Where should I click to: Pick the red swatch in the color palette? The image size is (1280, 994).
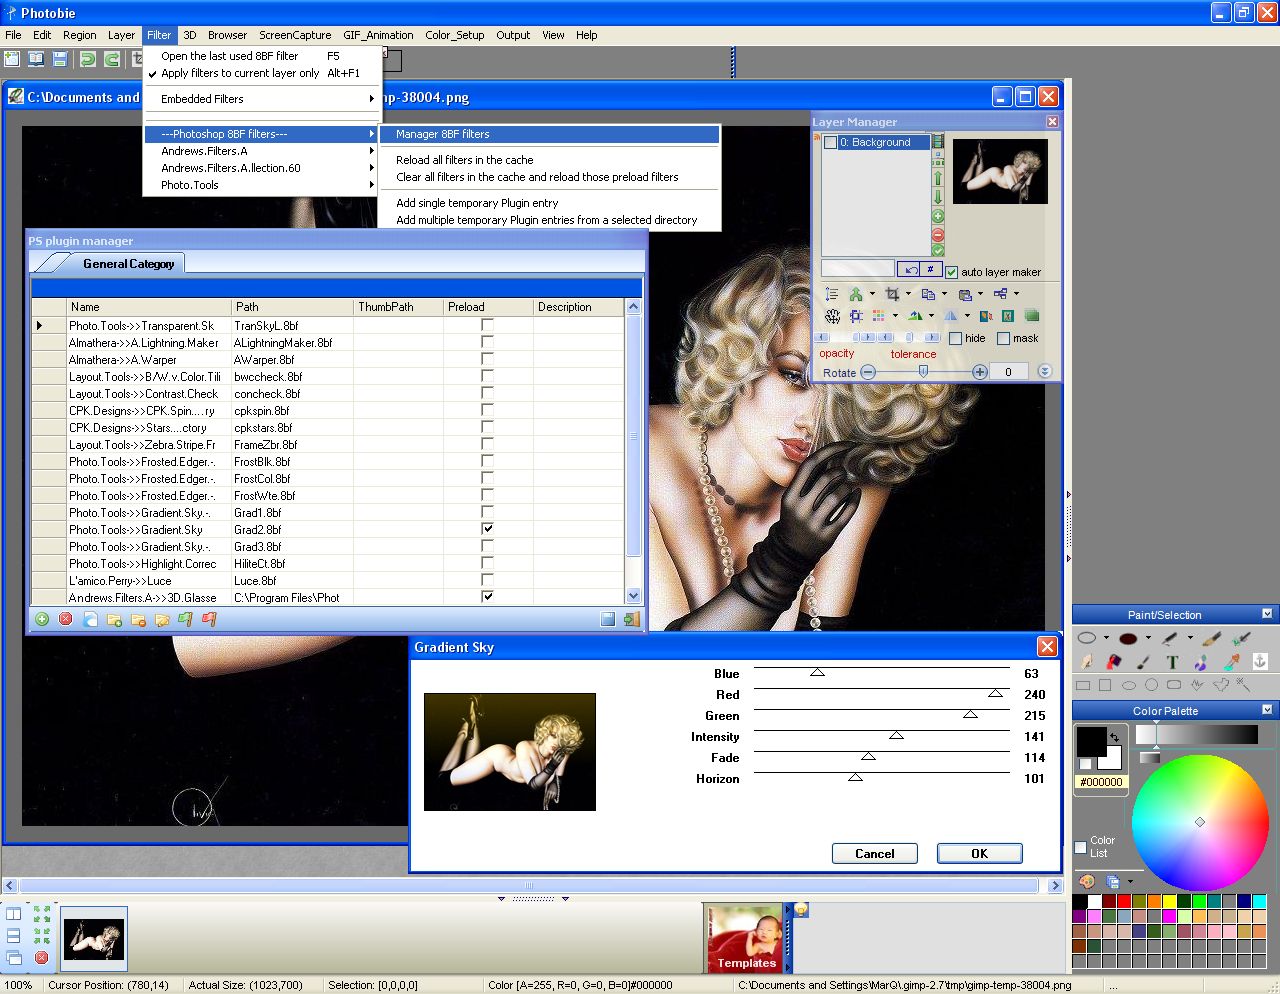(x=1123, y=901)
